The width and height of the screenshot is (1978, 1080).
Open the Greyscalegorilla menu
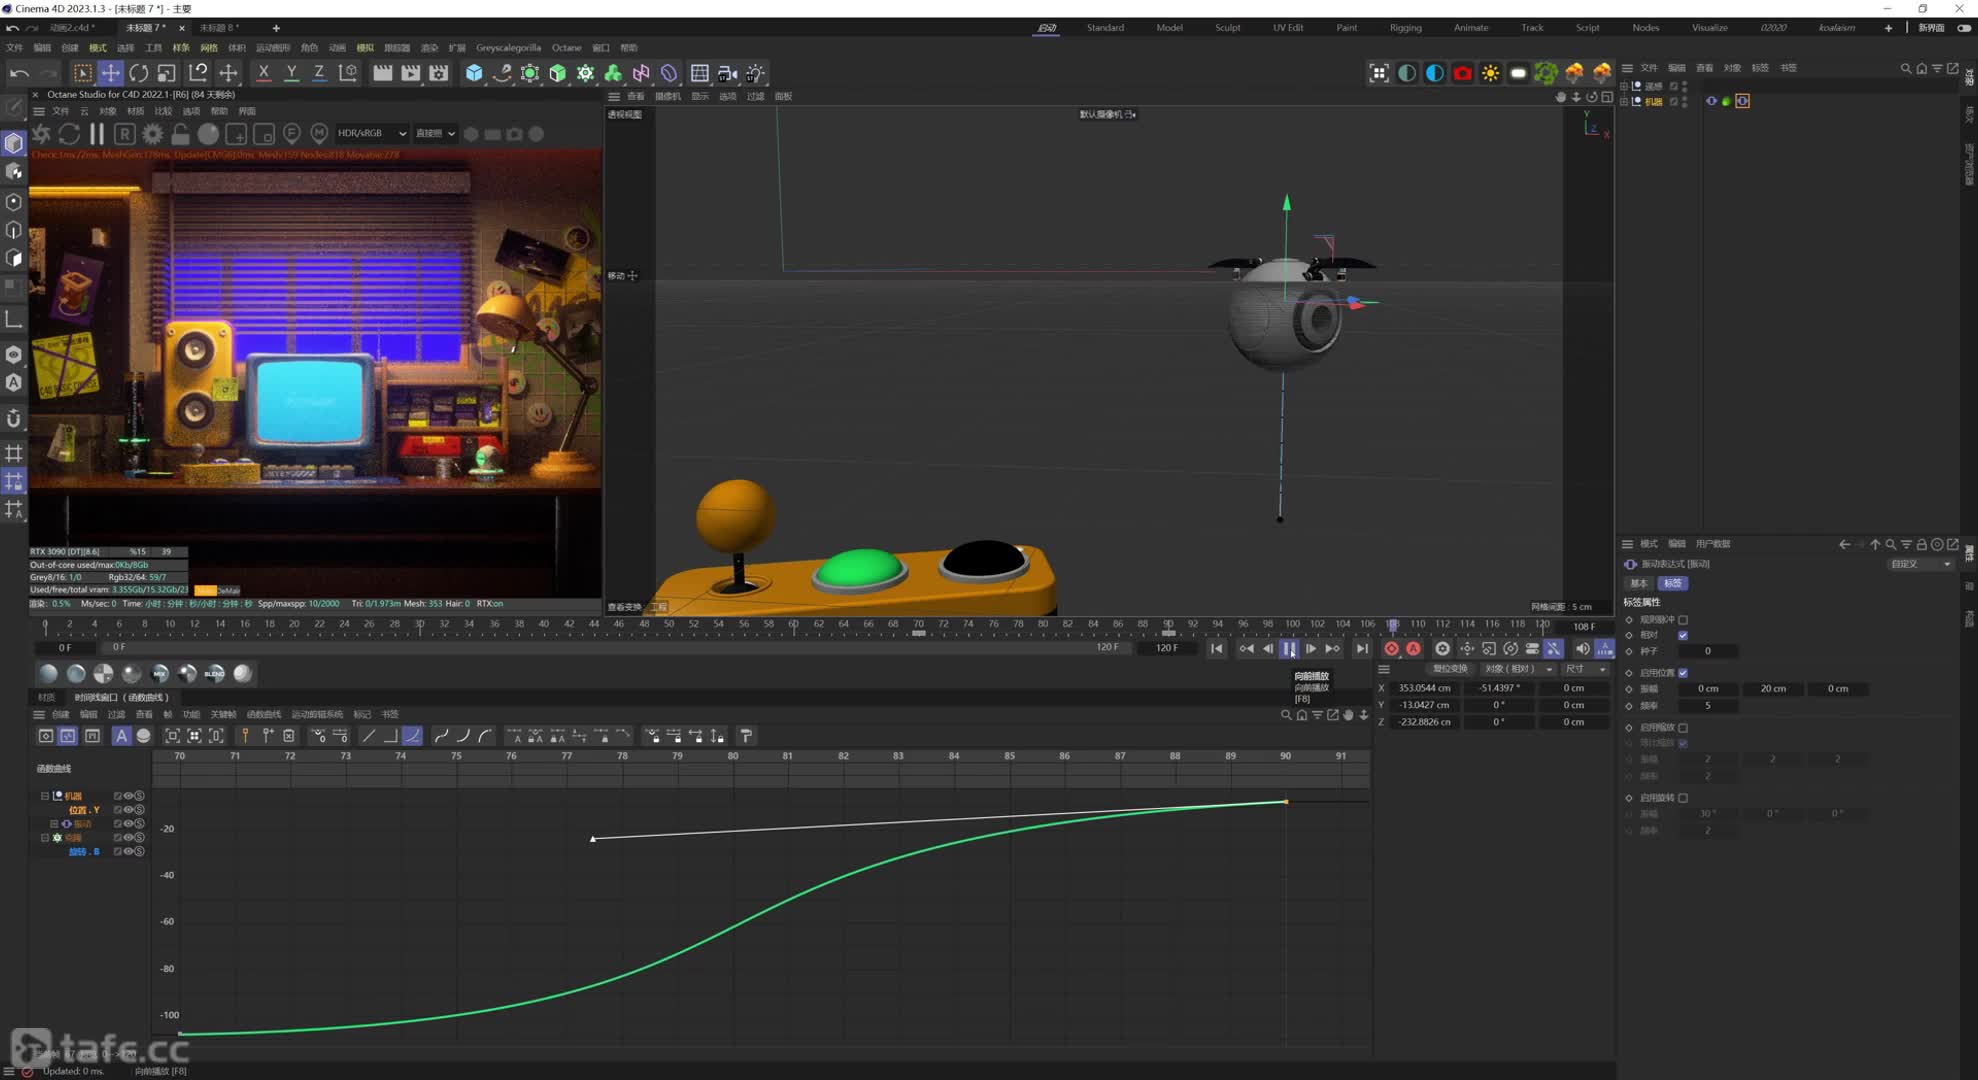tap(508, 48)
